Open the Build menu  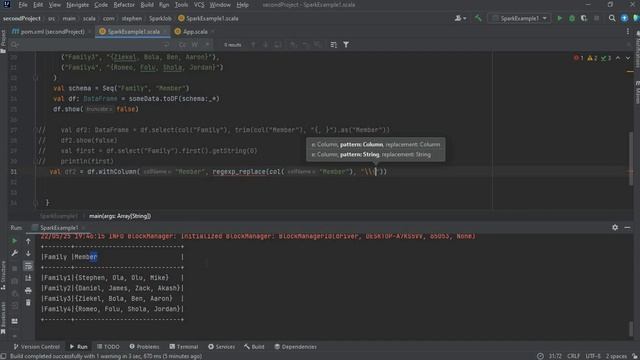click(x=147, y=5)
